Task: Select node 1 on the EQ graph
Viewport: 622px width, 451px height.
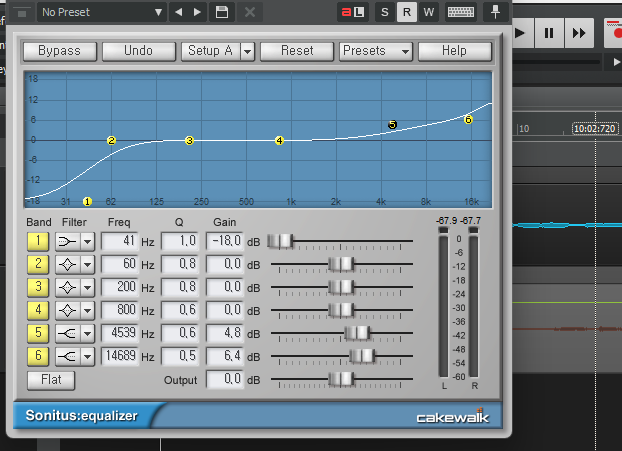Action: click(87, 202)
